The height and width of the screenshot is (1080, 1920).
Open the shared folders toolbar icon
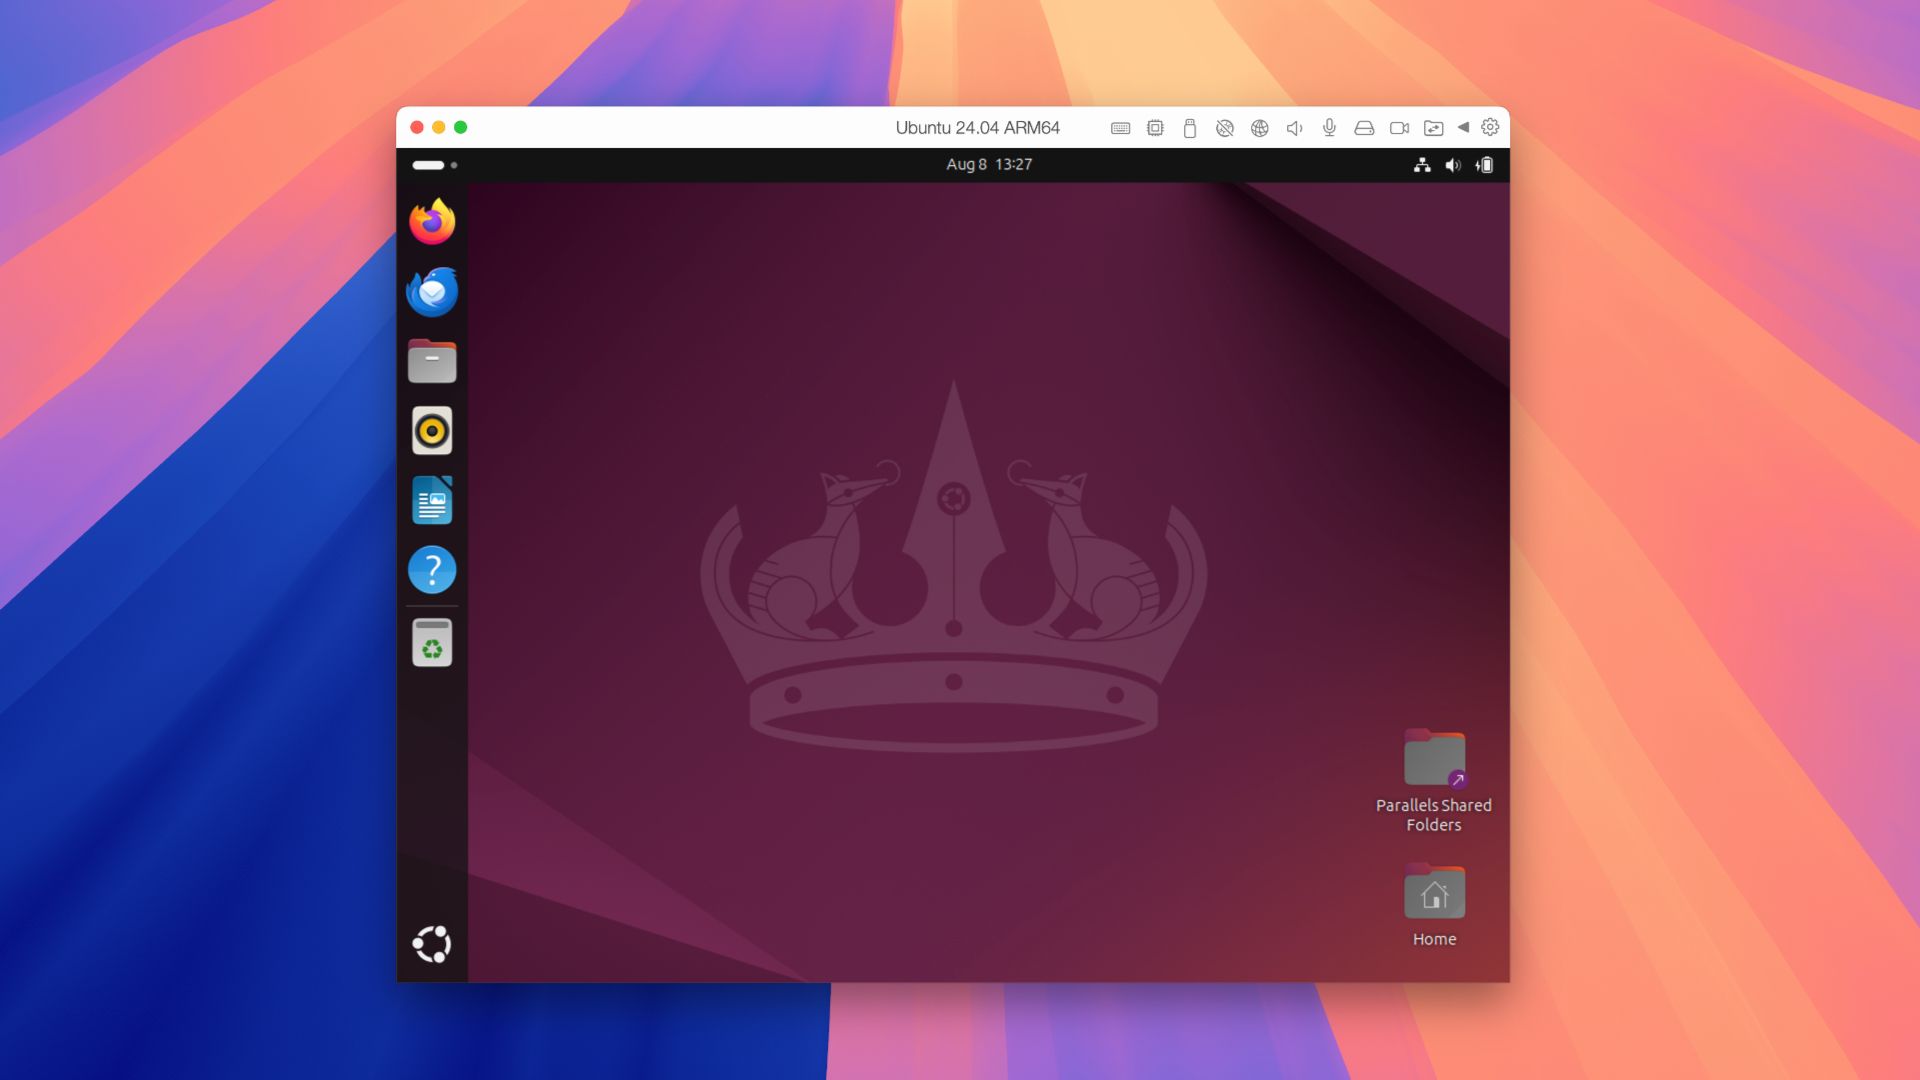(x=1433, y=128)
